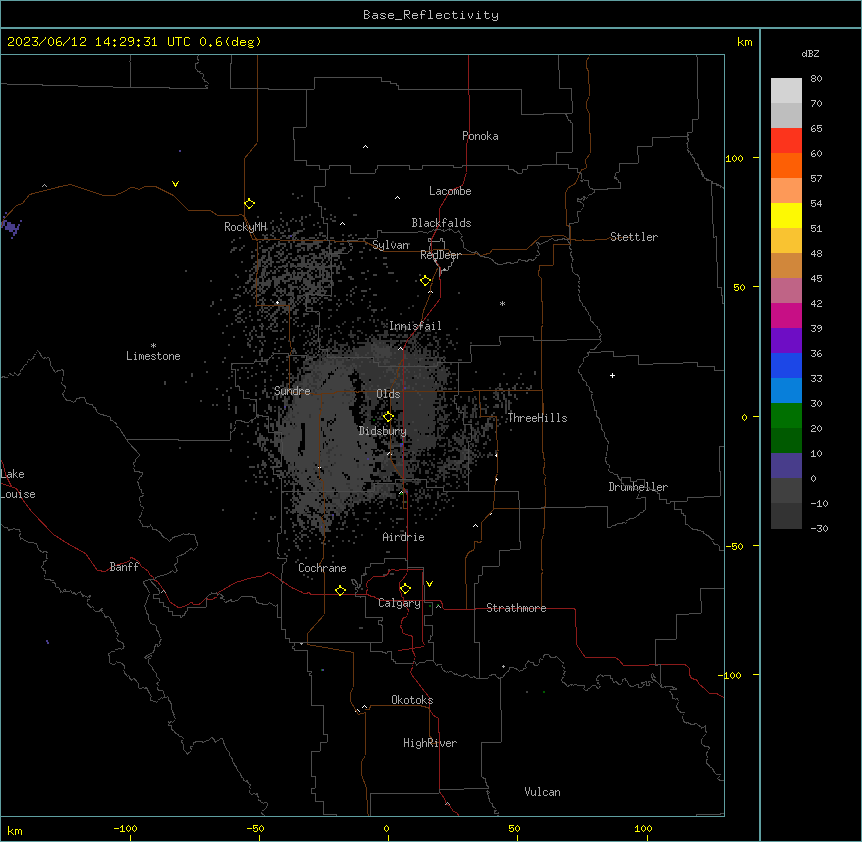Click the Innisfail city label
This screenshot has width=862, height=842.
pyautogui.click(x=415, y=326)
